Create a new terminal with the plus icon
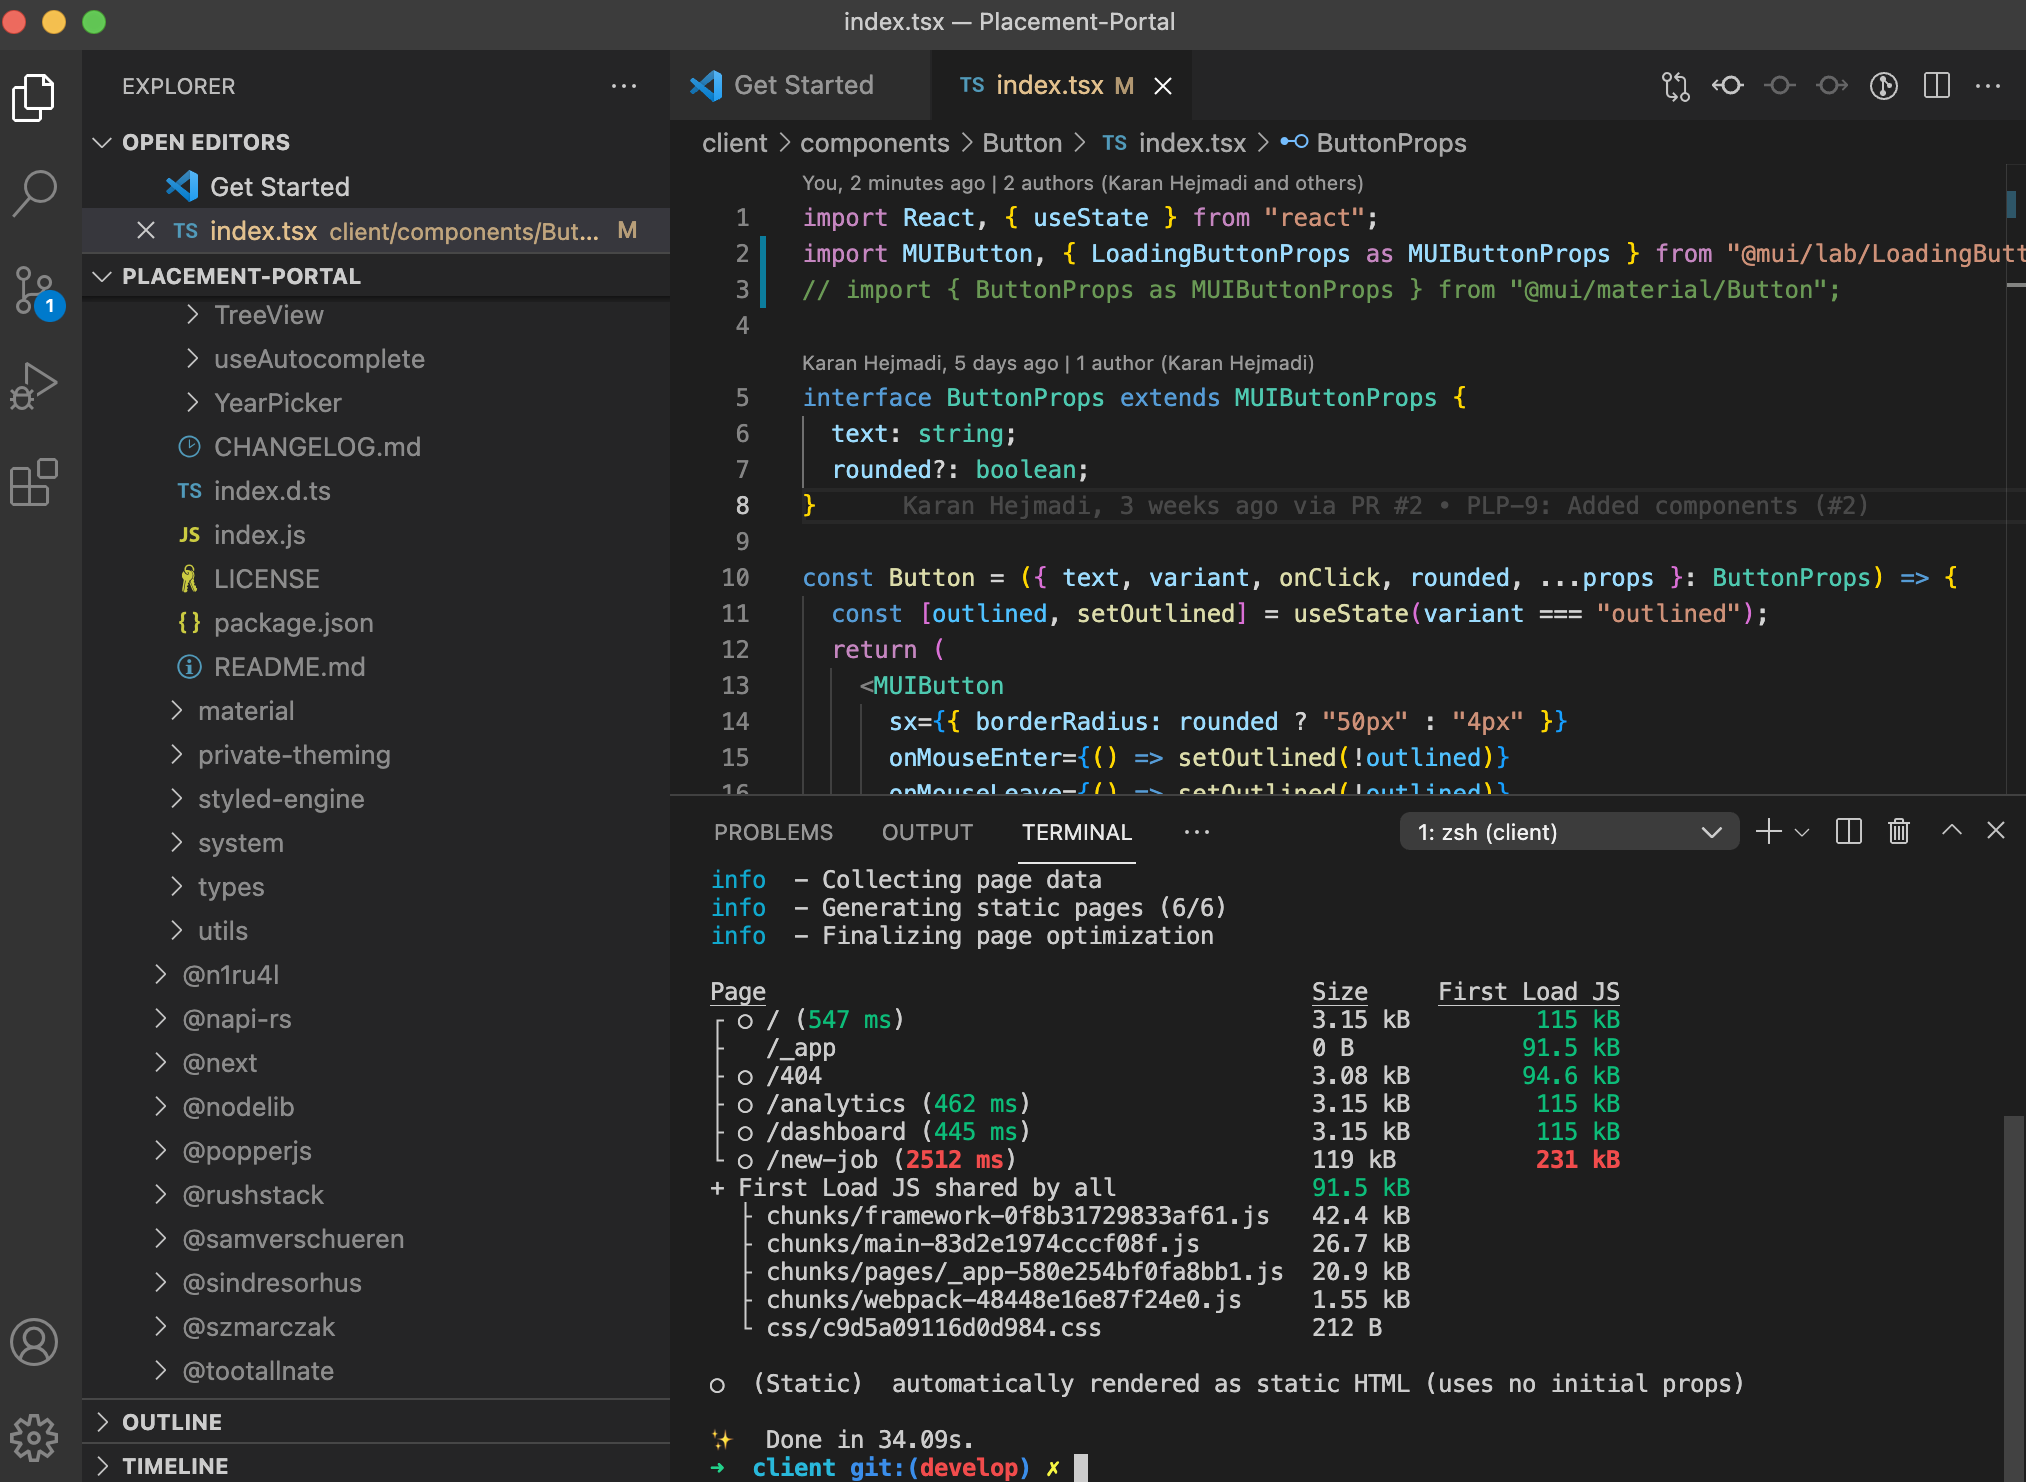Viewport: 2026px width, 1482px height. 1768,831
